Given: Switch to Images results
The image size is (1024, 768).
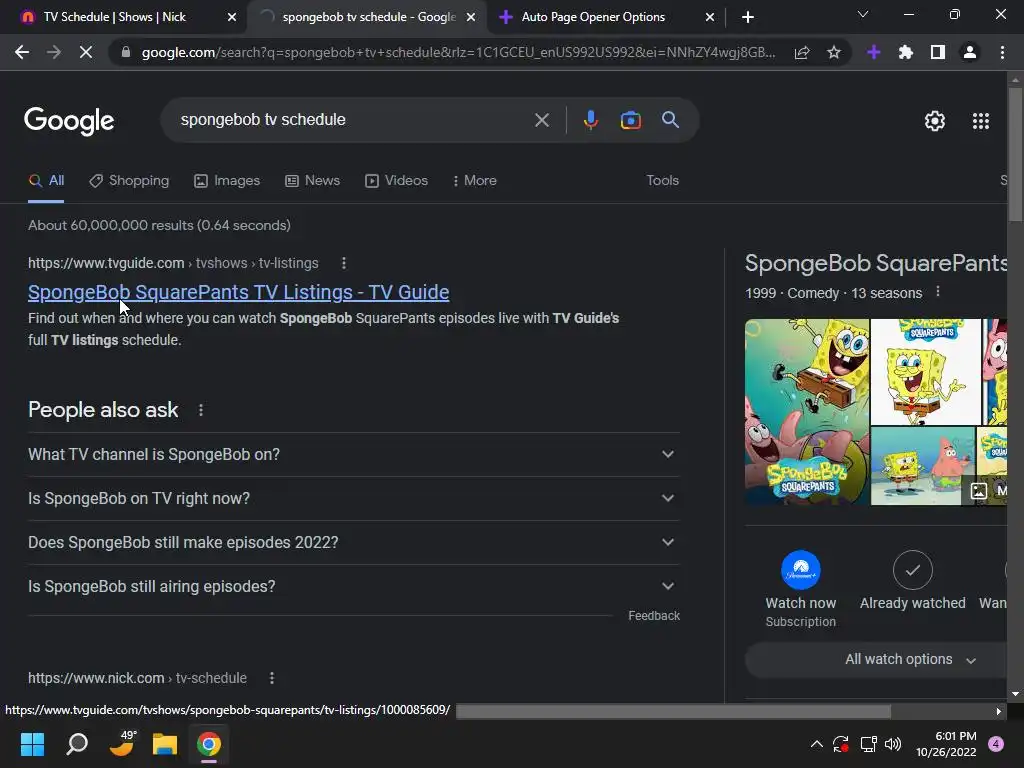Looking at the screenshot, I should pos(227,181).
